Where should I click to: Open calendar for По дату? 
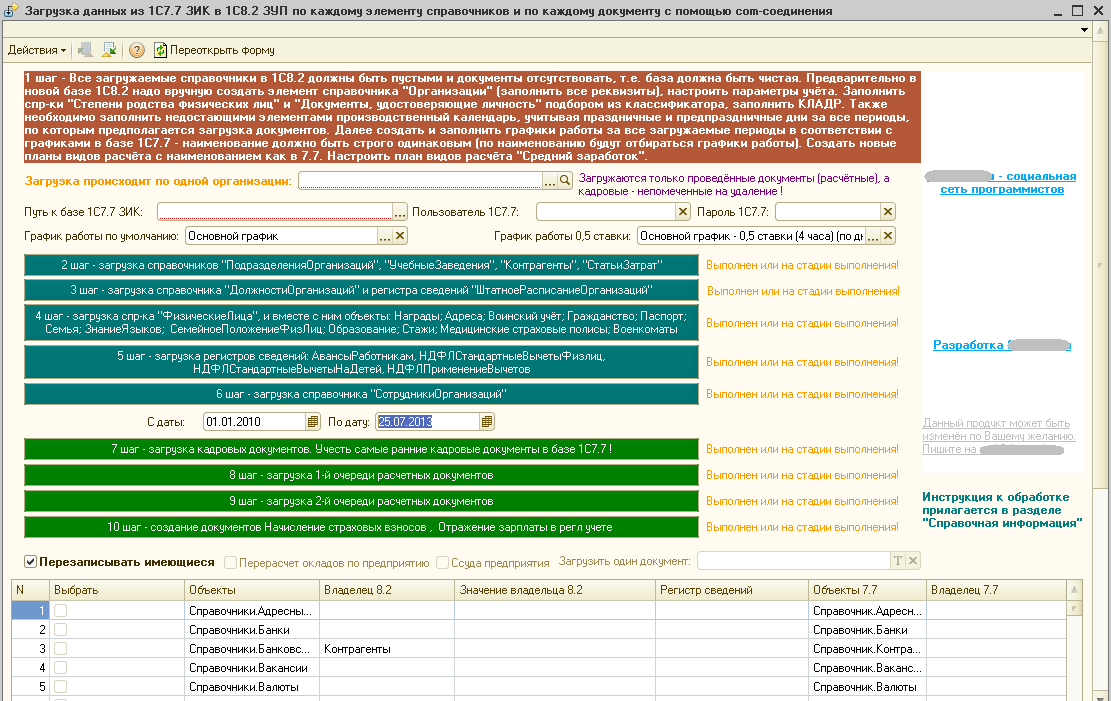[486, 422]
